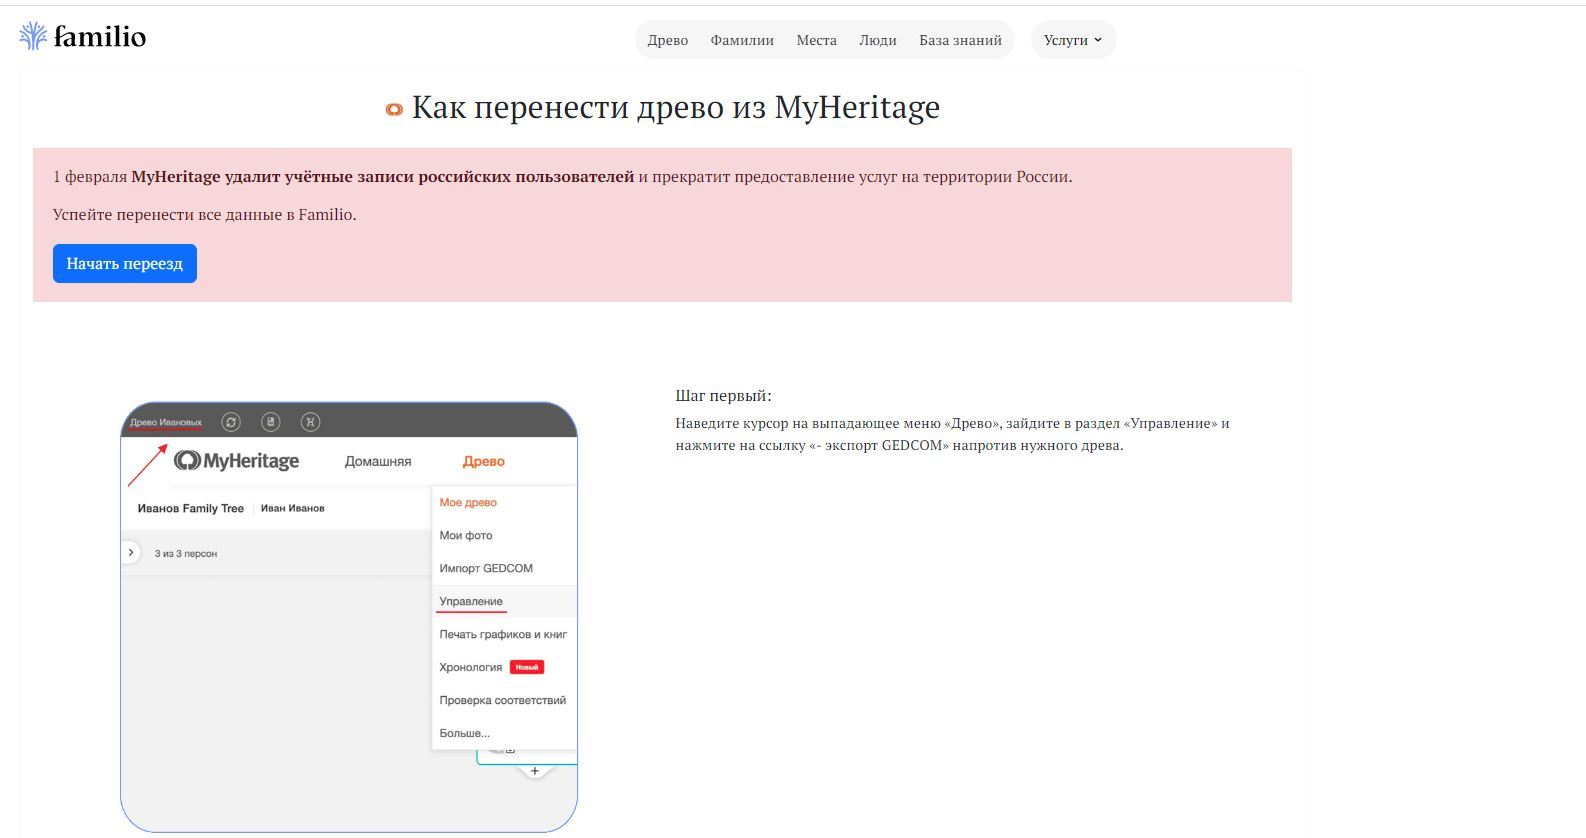This screenshot has width=1586, height=838.
Task: Click the "Иван Иванов" name text
Action: pos(293,508)
